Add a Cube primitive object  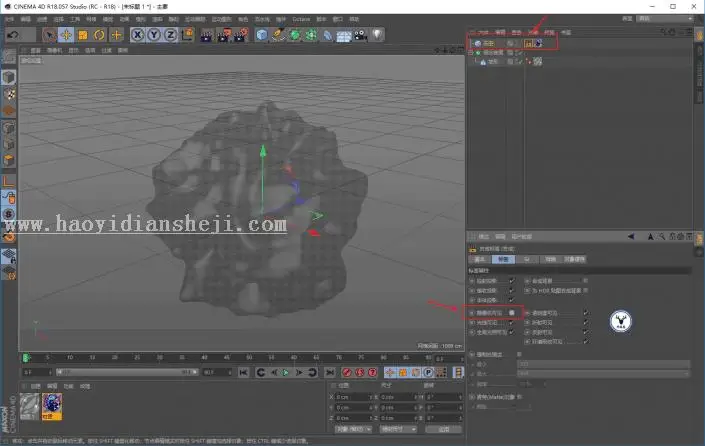tap(262, 35)
